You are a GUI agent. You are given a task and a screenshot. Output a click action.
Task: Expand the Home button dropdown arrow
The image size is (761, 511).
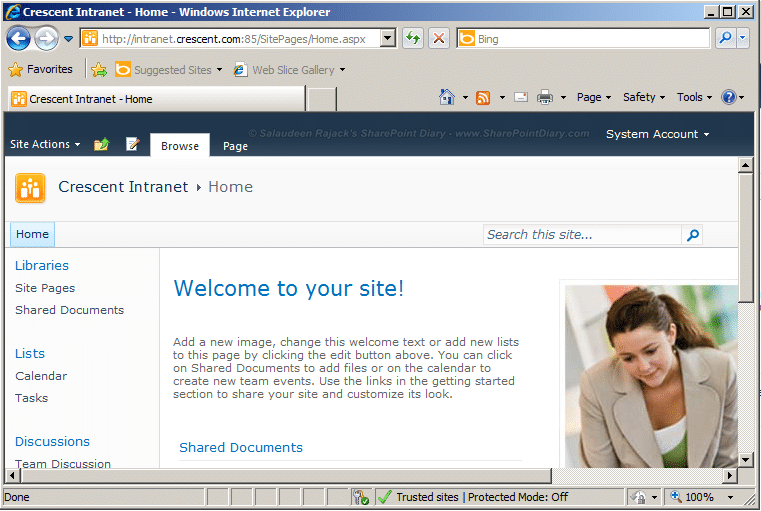click(x=465, y=98)
